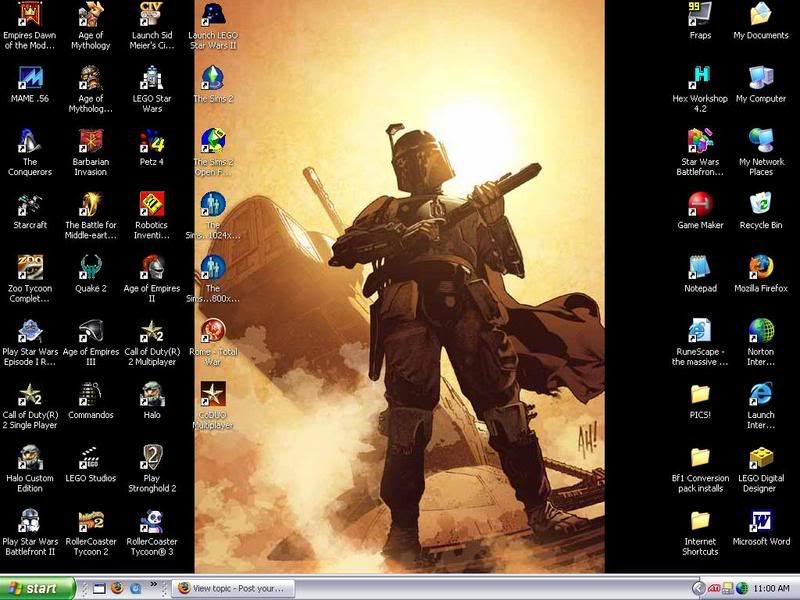Click the Play Stronghold 2 shortcut
800x600 pixels.
tap(152, 468)
